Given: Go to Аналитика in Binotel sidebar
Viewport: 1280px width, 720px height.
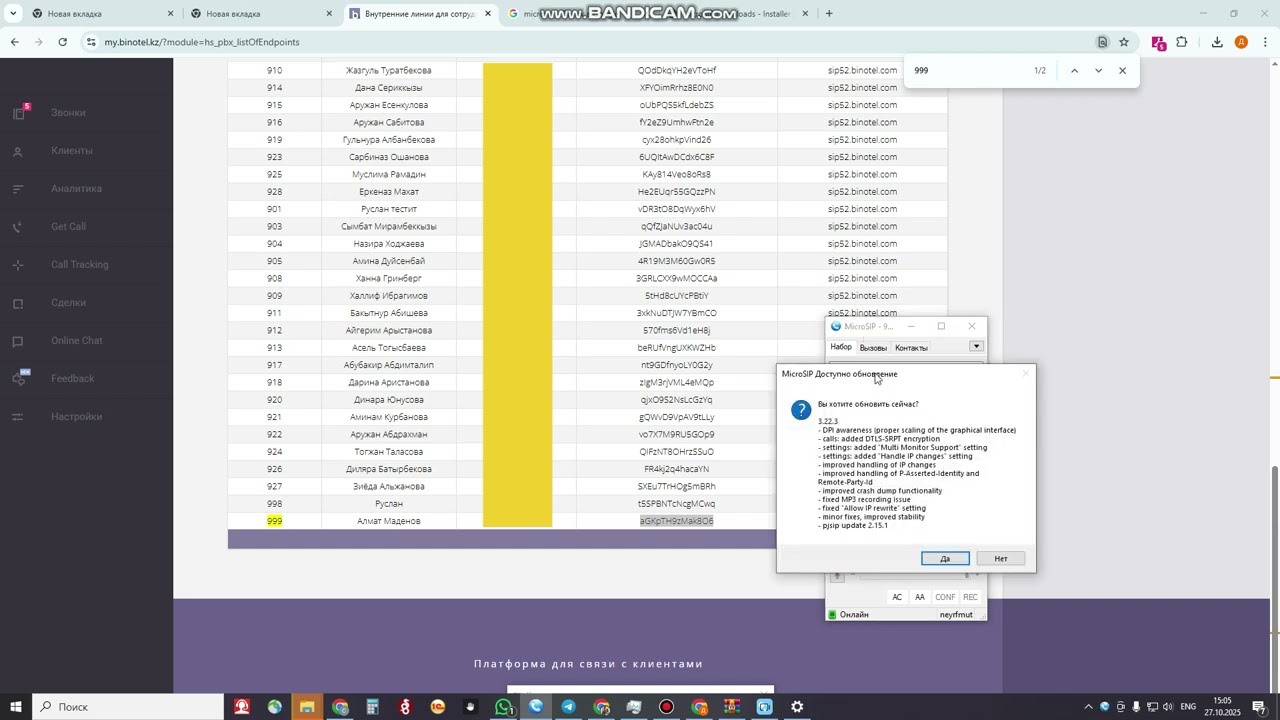Looking at the screenshot, I should click(x=77, y=189).
